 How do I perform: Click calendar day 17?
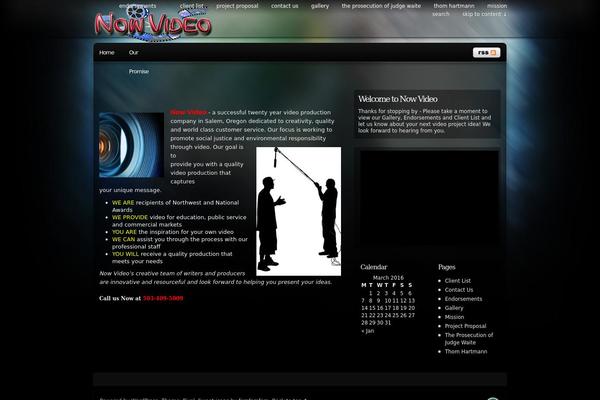pos(388,308)
